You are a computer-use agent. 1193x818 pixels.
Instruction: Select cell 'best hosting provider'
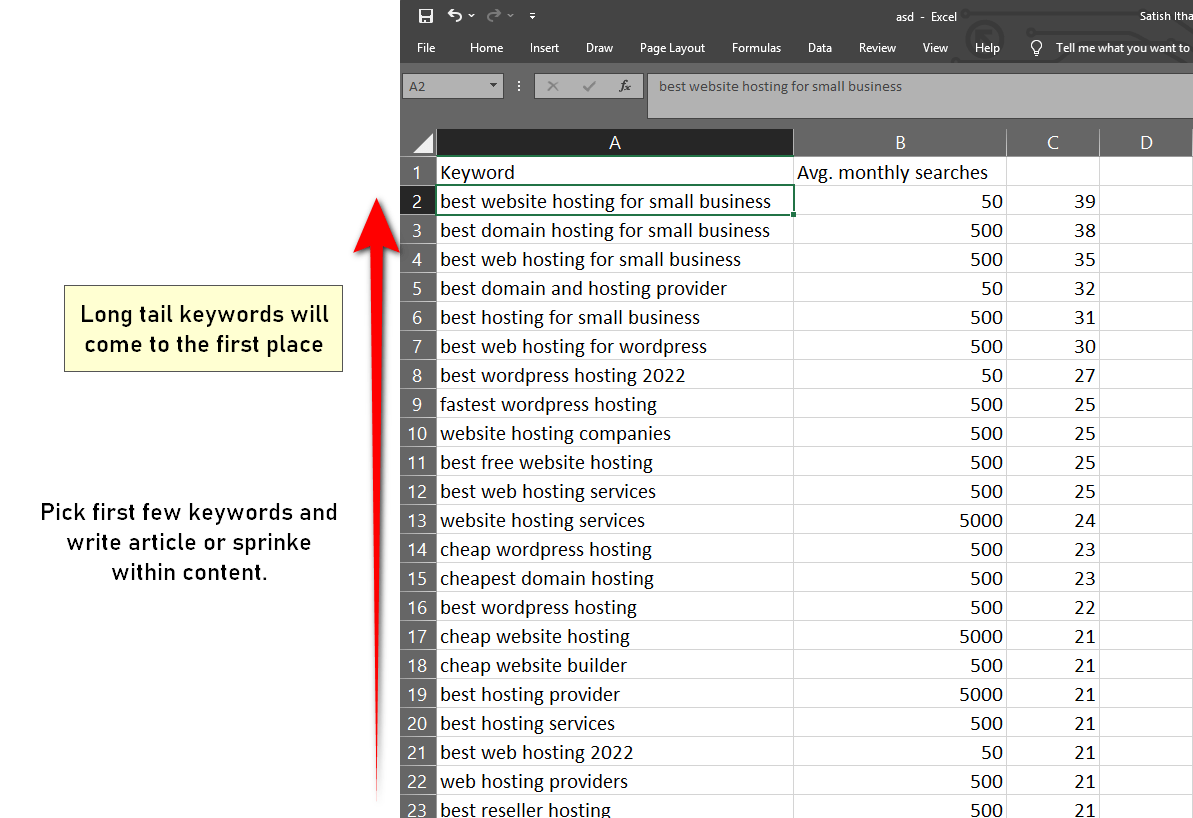(615, 695)
